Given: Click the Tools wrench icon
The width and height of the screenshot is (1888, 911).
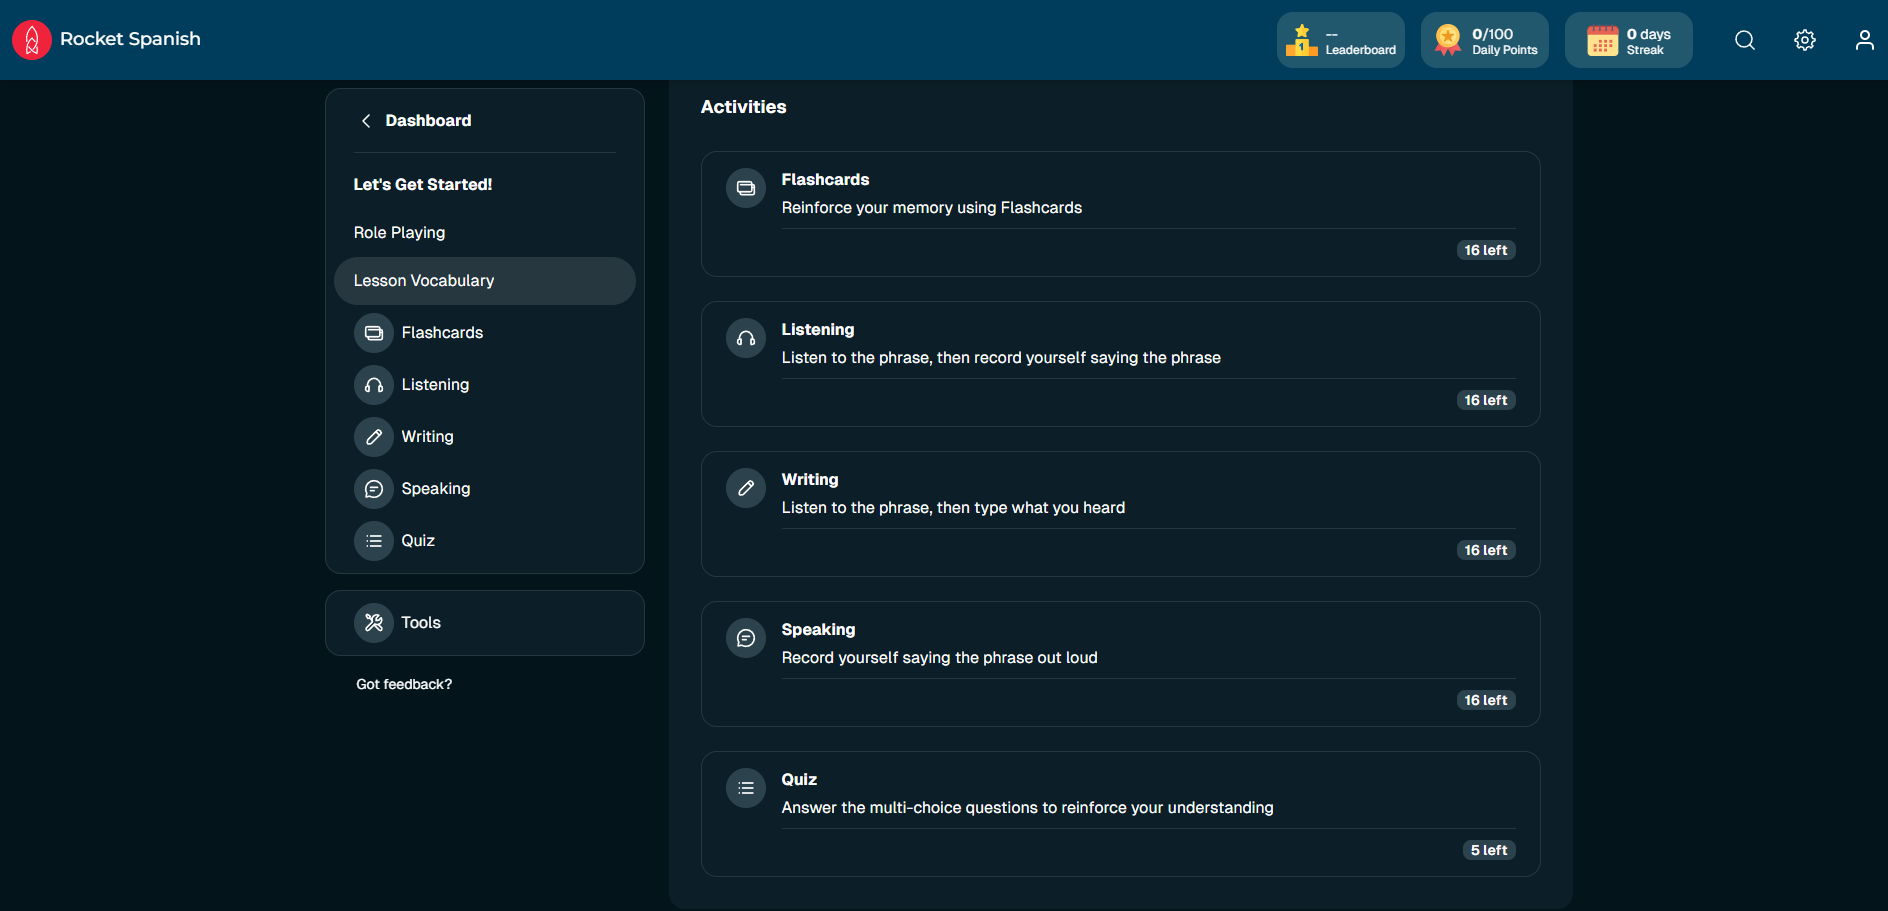Looking at the screenshot, I should 374,623.
